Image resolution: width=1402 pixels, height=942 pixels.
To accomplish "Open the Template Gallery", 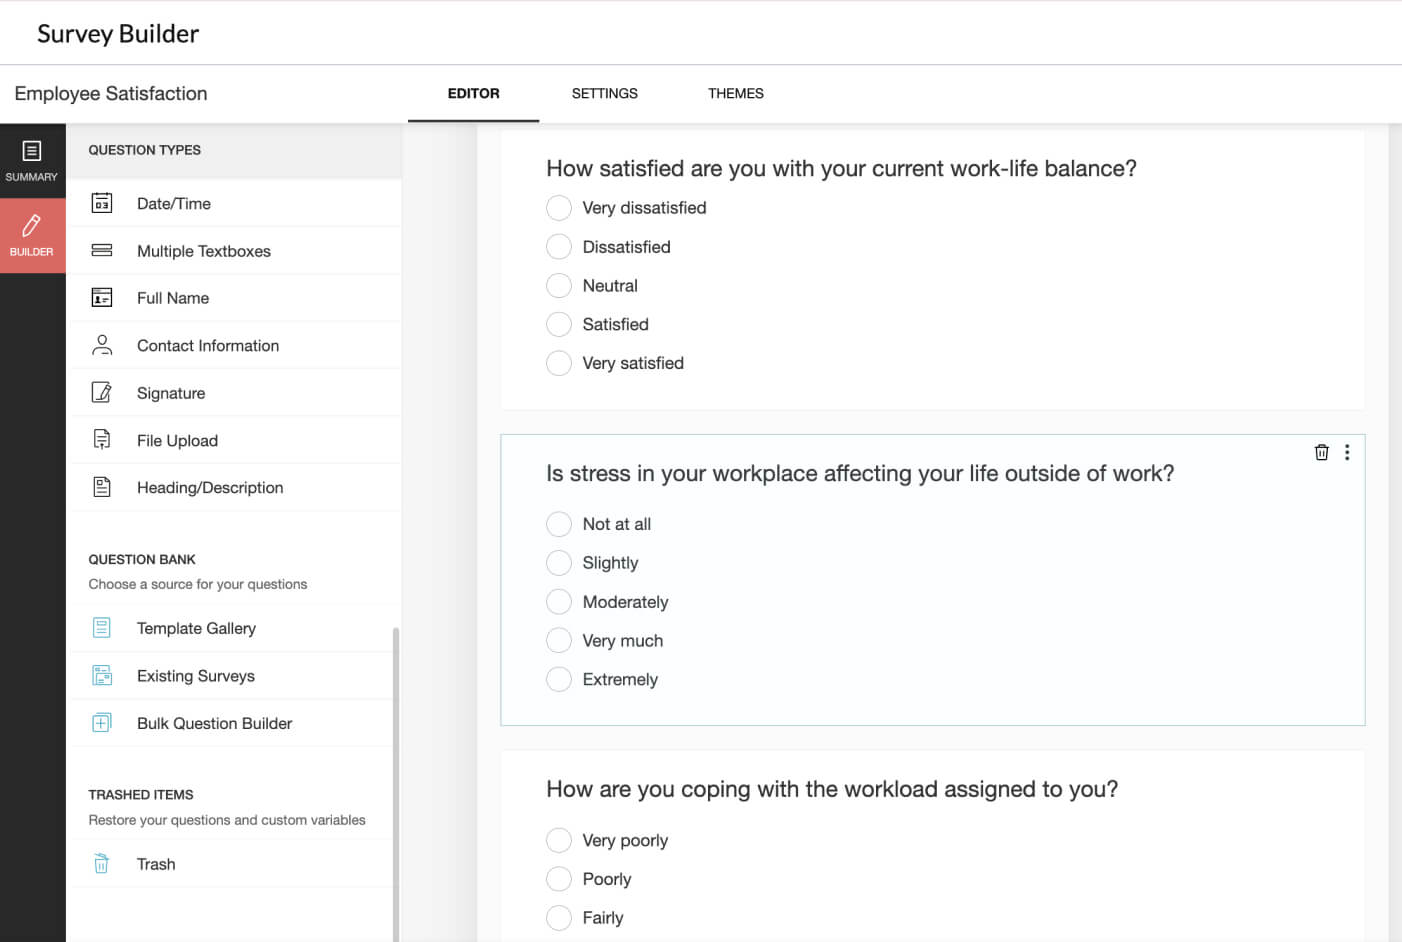I will coord(101,628).
